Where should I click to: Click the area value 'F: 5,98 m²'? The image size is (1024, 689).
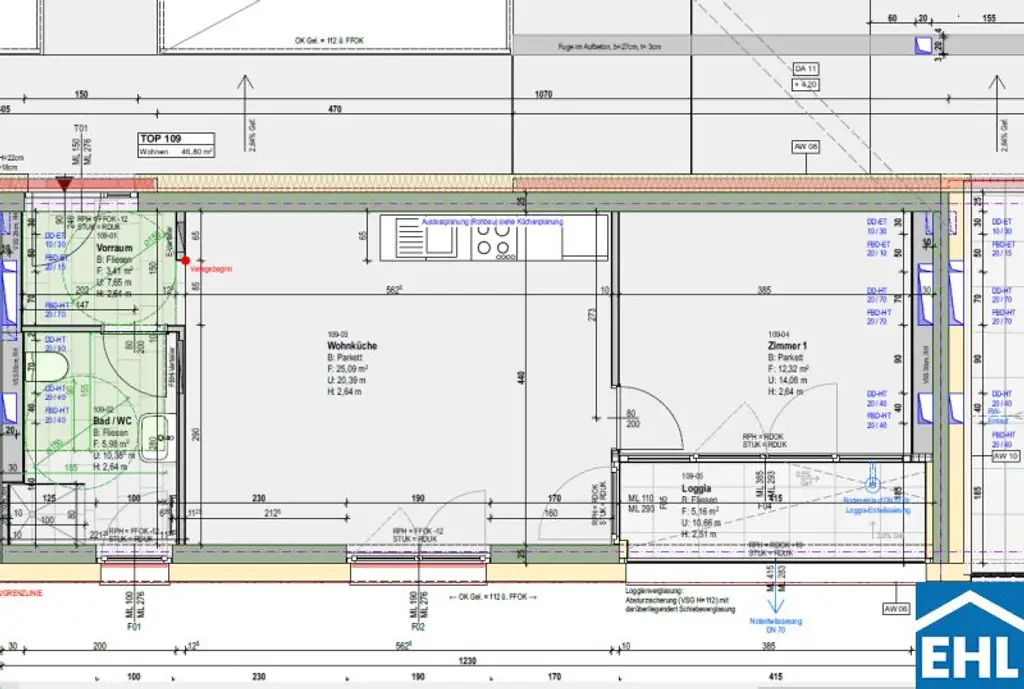[111, 444]
